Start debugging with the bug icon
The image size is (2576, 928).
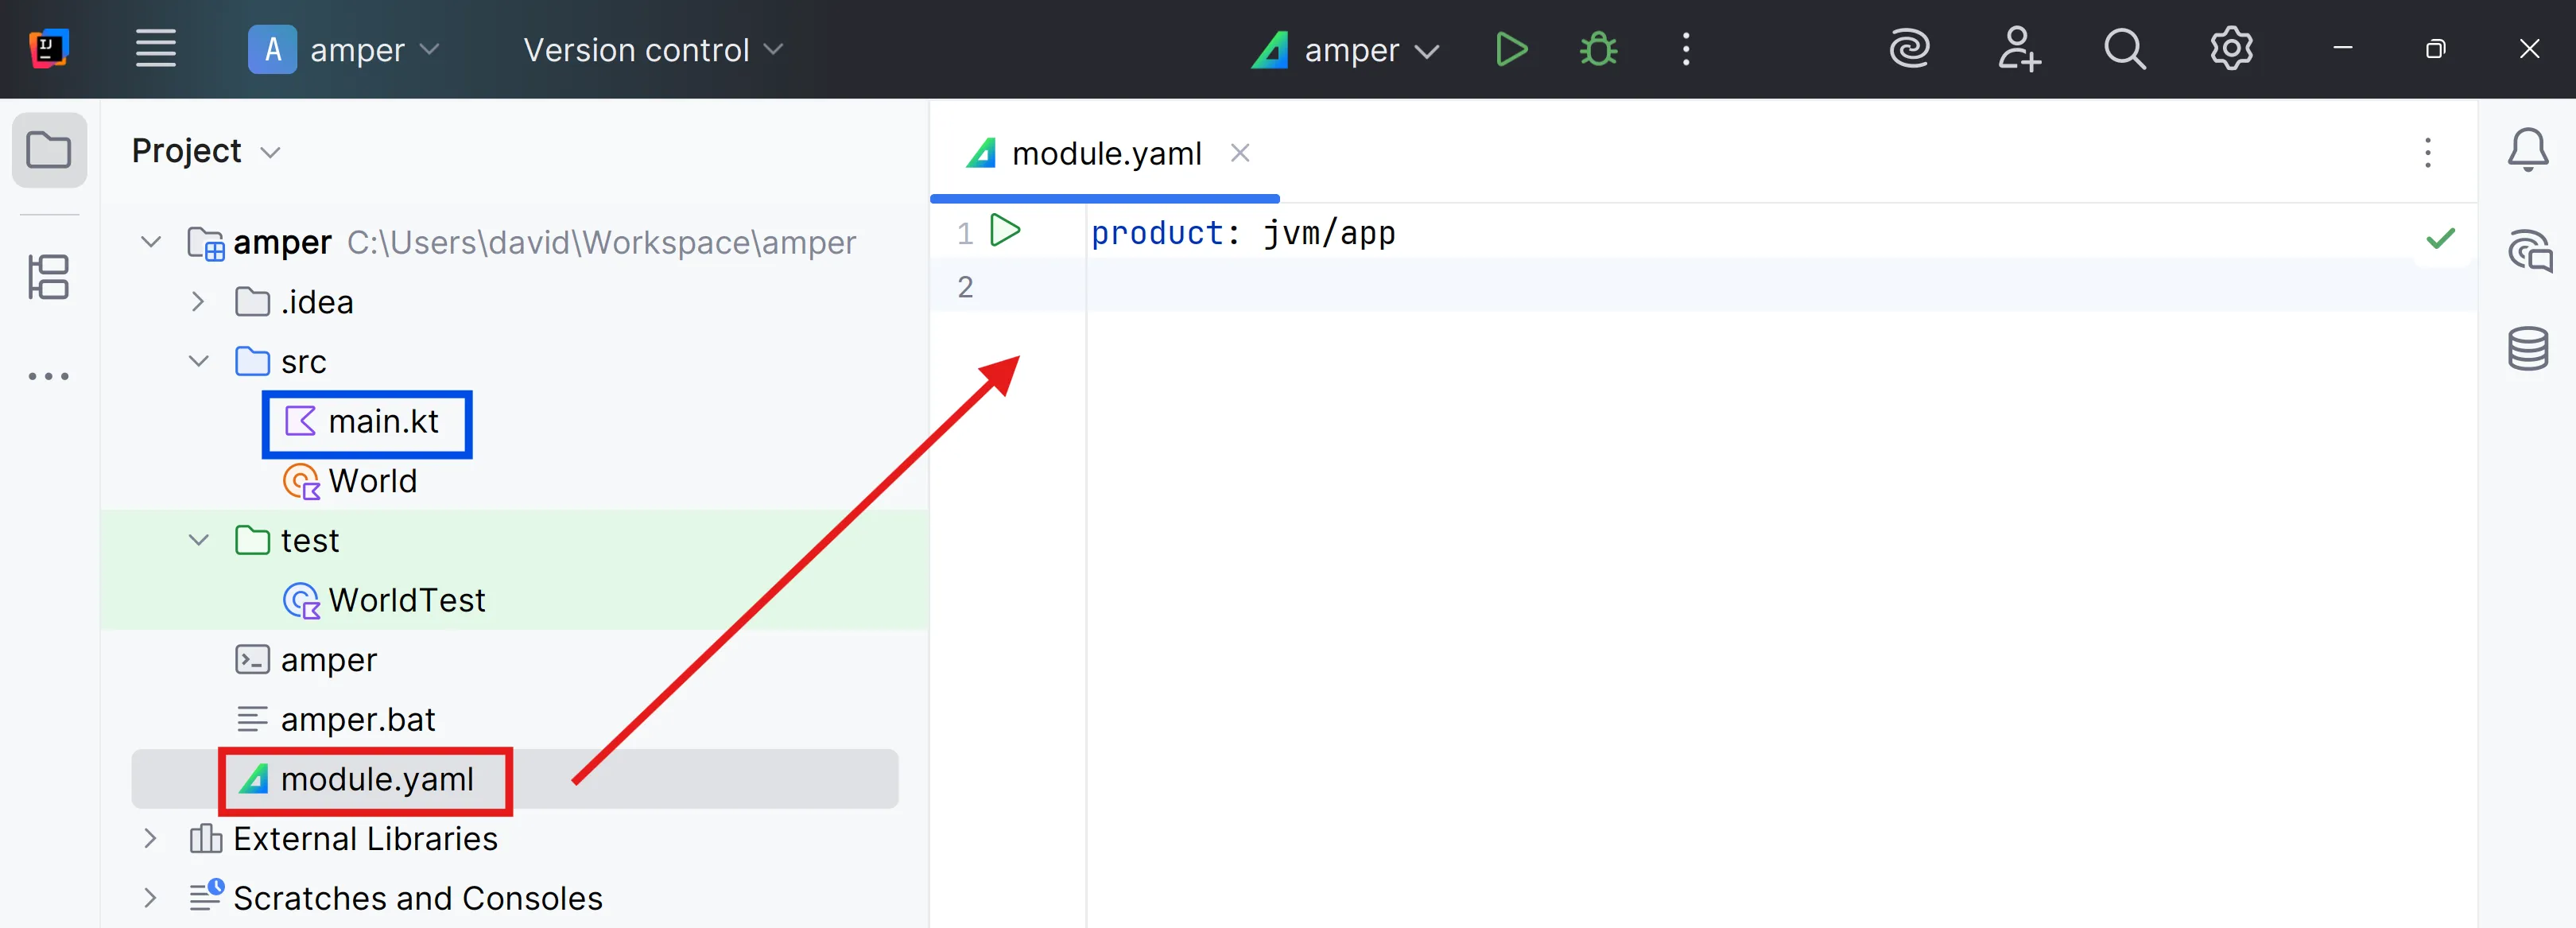(1598, 49)
